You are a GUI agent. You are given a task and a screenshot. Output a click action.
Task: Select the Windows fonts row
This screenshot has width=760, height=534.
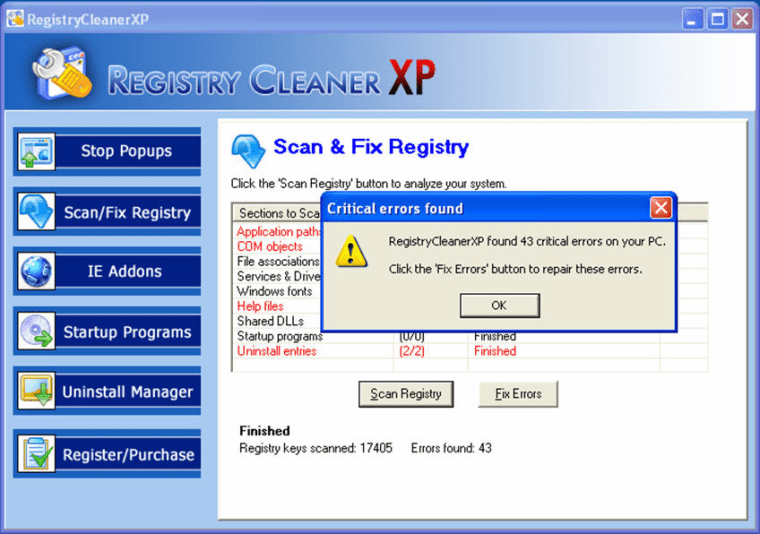[278, 292]
